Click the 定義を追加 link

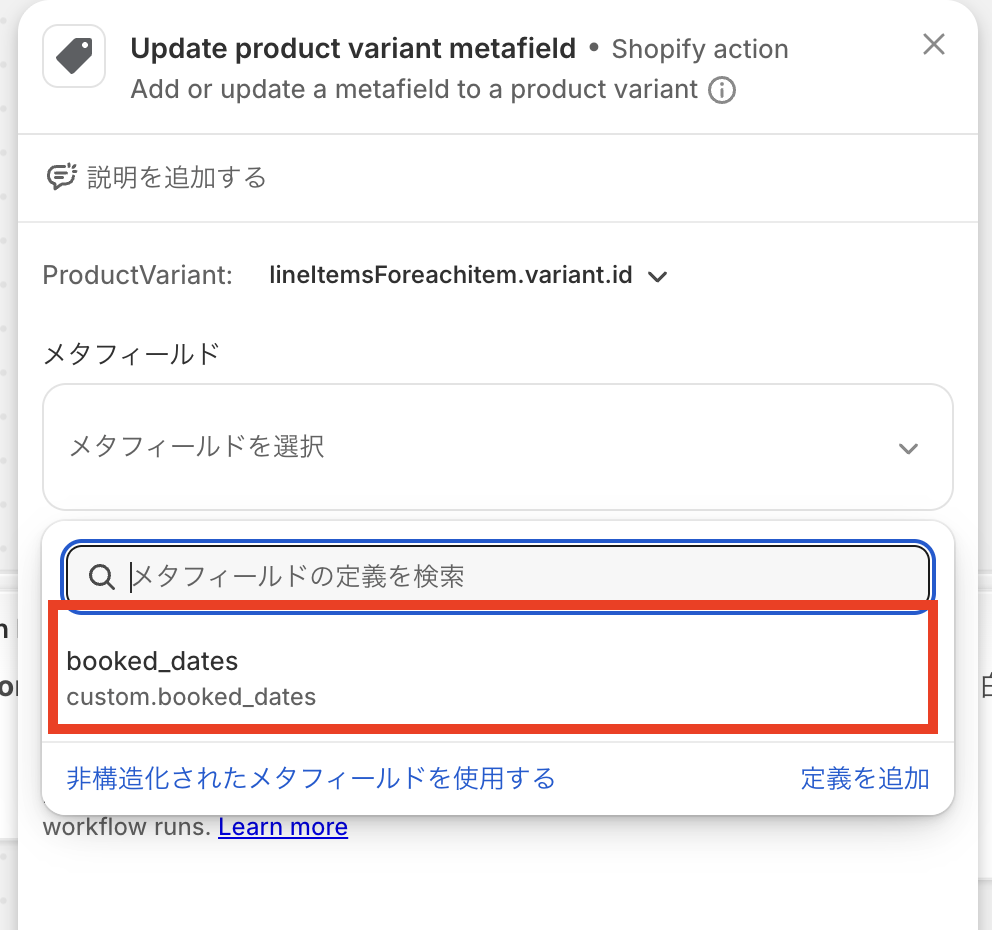[x=865, y=779]
